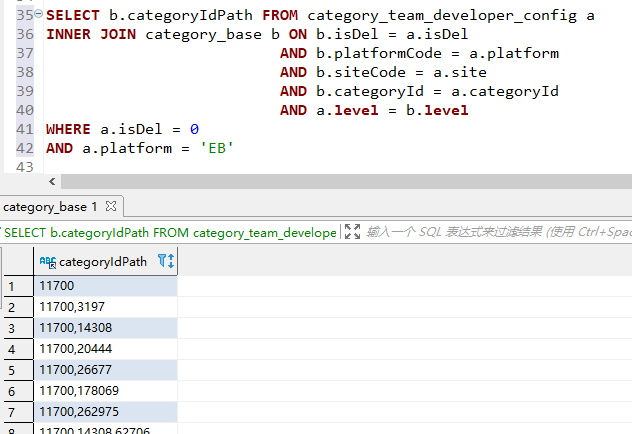Click INNER JOIN keyword on line 36
This screenshot has width=632, height=434.
[x=91, y=34]
